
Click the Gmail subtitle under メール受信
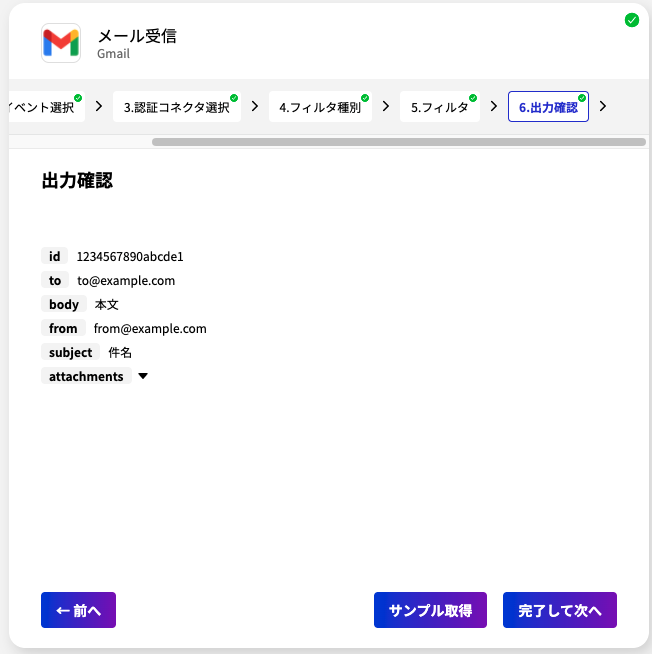coord(113,54)
